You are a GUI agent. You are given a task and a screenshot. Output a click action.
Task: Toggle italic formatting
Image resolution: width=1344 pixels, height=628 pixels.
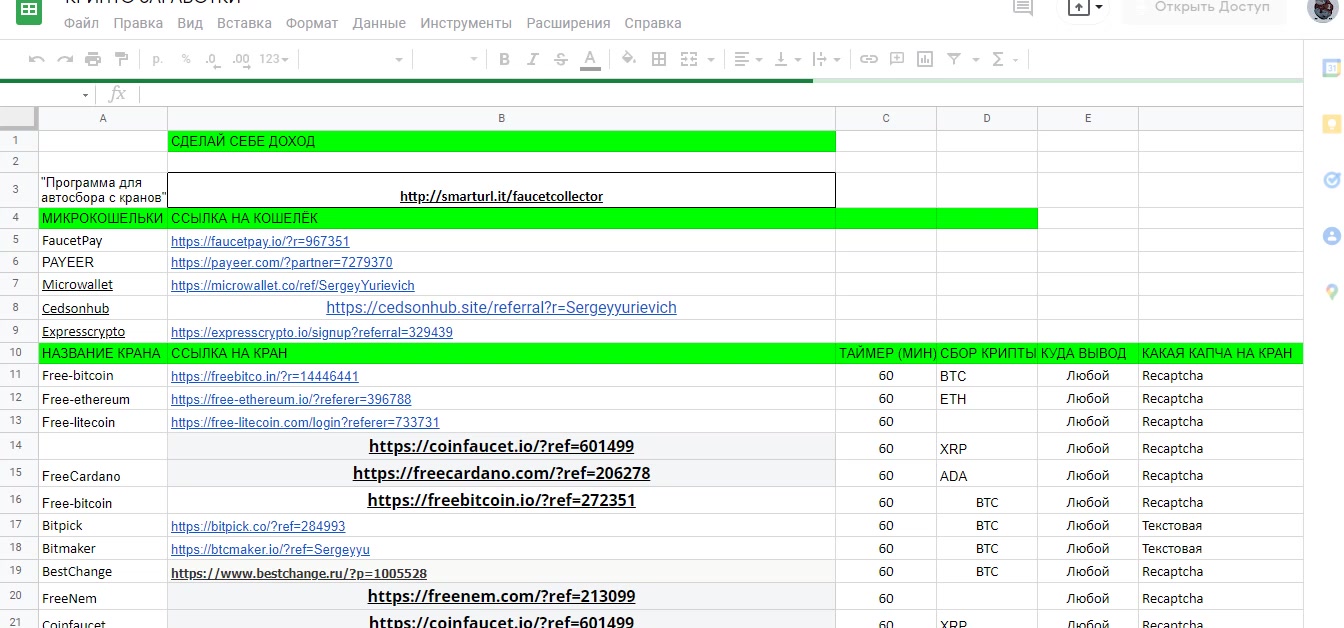click(533, 60)
